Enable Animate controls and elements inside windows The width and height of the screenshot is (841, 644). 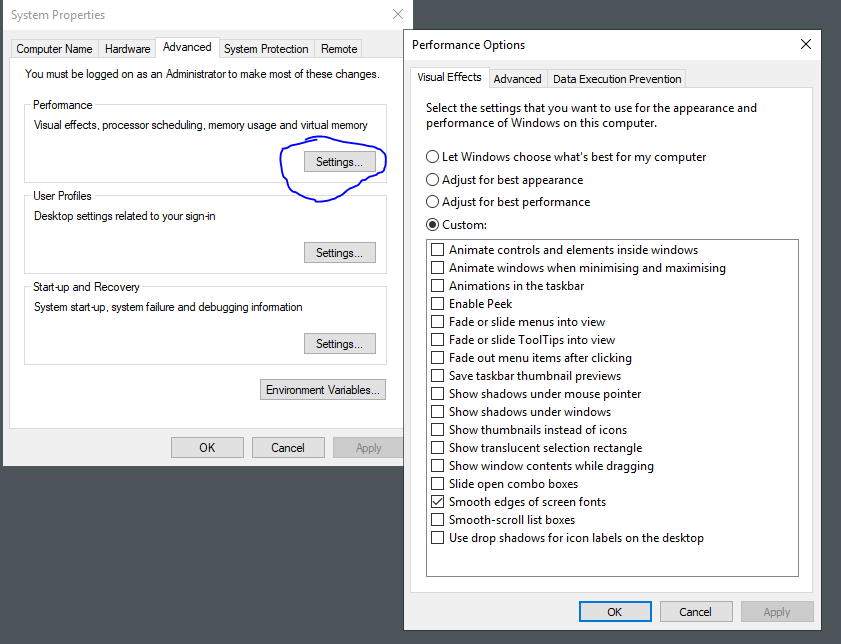tap(437, 250)
